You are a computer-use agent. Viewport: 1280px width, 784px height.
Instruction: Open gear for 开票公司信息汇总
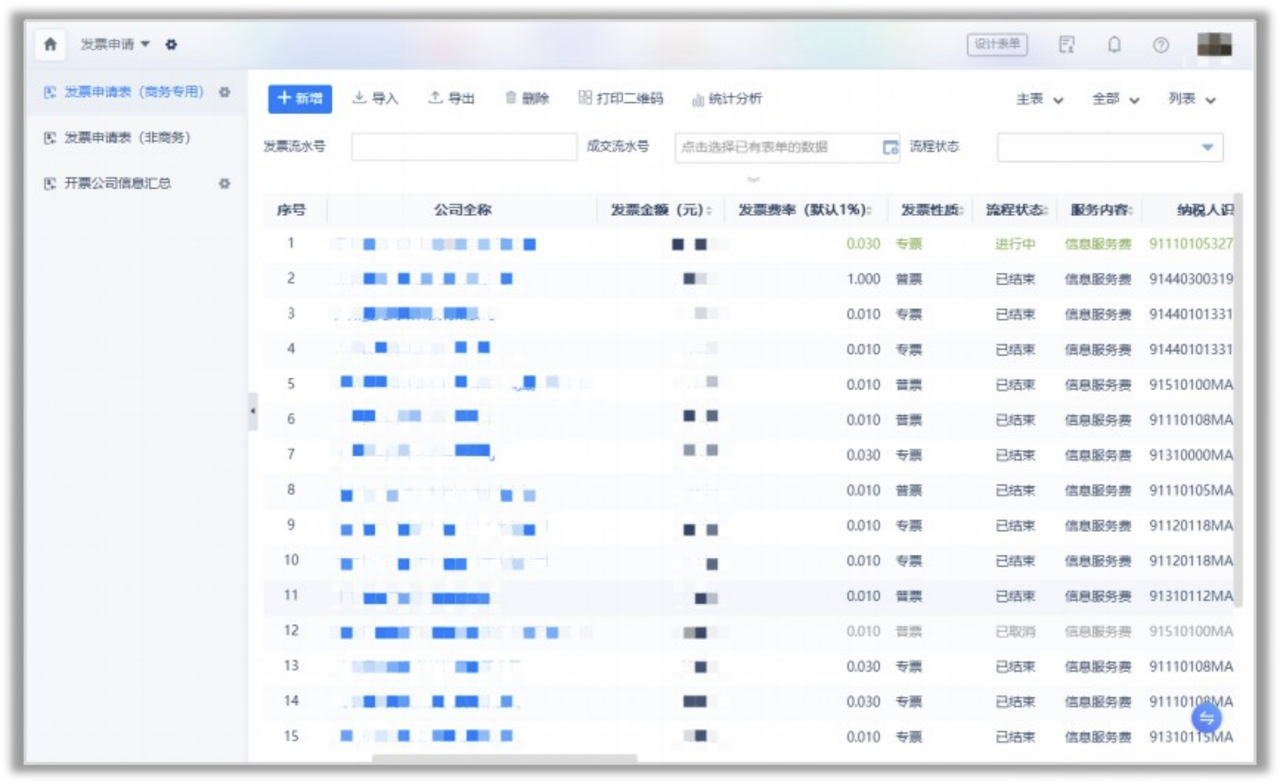224,184
